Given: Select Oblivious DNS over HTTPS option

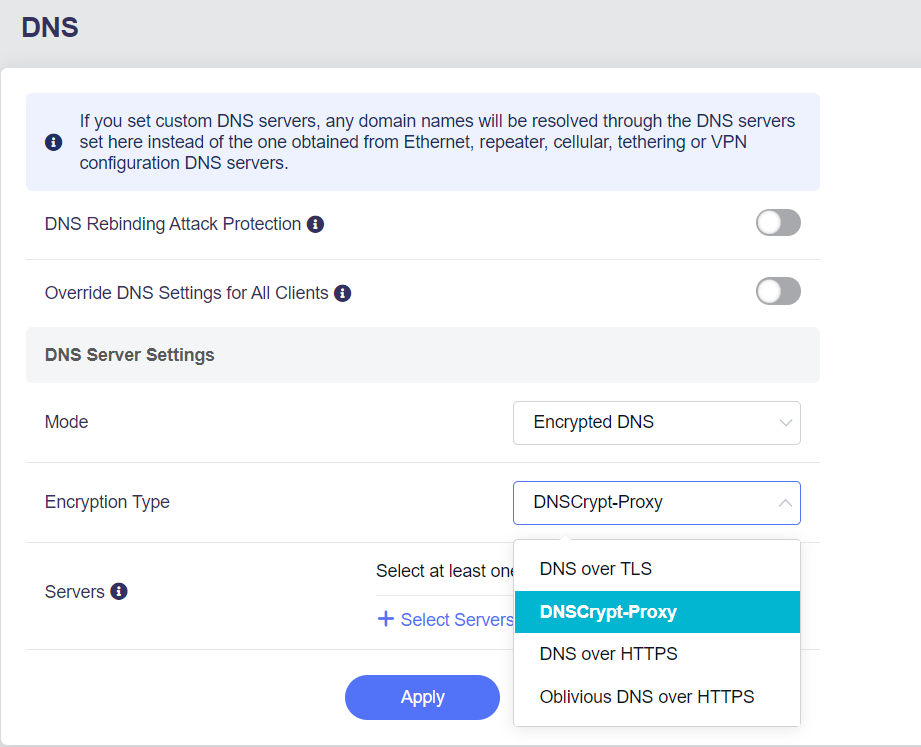Looking at the screenshot, I should coord(647,697).
